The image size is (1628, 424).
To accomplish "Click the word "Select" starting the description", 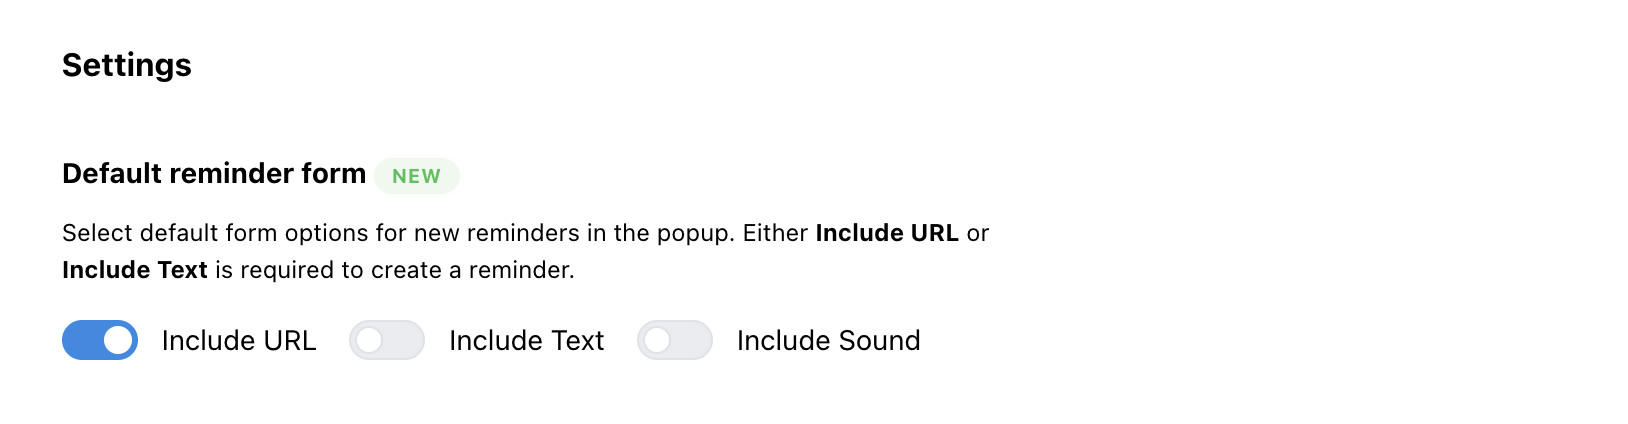I will 97,233.
